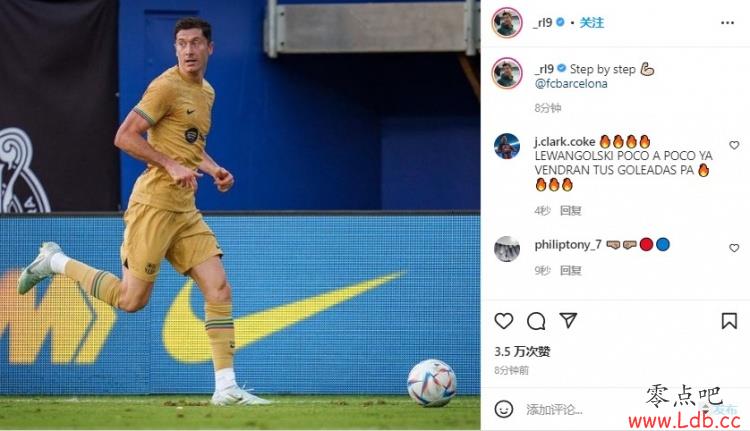
Task: Open j.clark.coke's avatar
Action: point(507,146)
